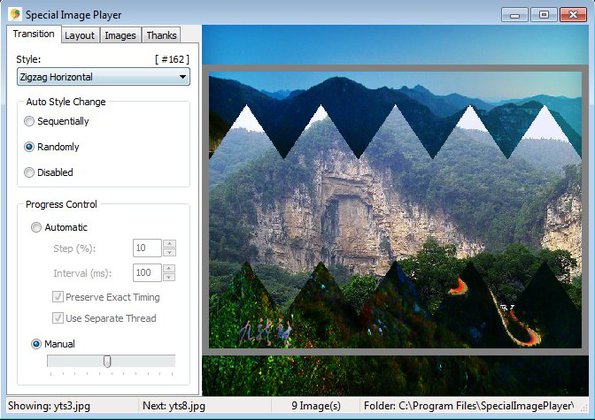Click the image transition preview area

[395, 210]
